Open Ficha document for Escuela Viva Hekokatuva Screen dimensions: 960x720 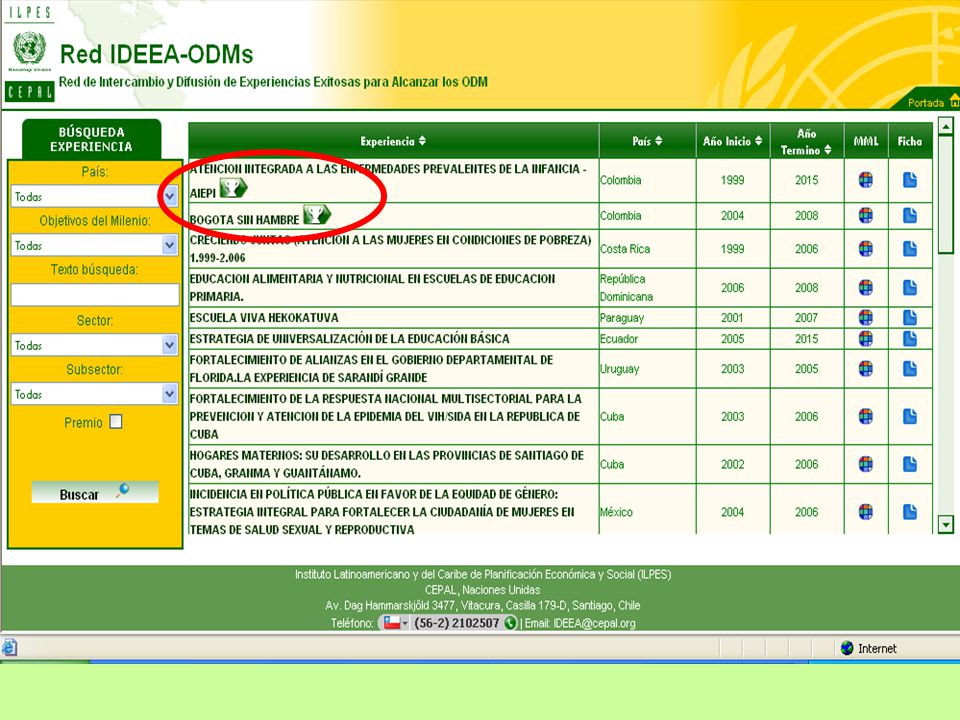(910, 318)
